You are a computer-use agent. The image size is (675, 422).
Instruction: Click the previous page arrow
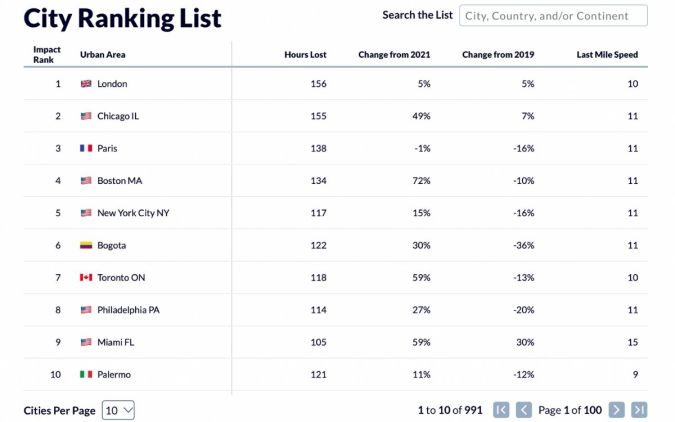click(x=524, y=410)
